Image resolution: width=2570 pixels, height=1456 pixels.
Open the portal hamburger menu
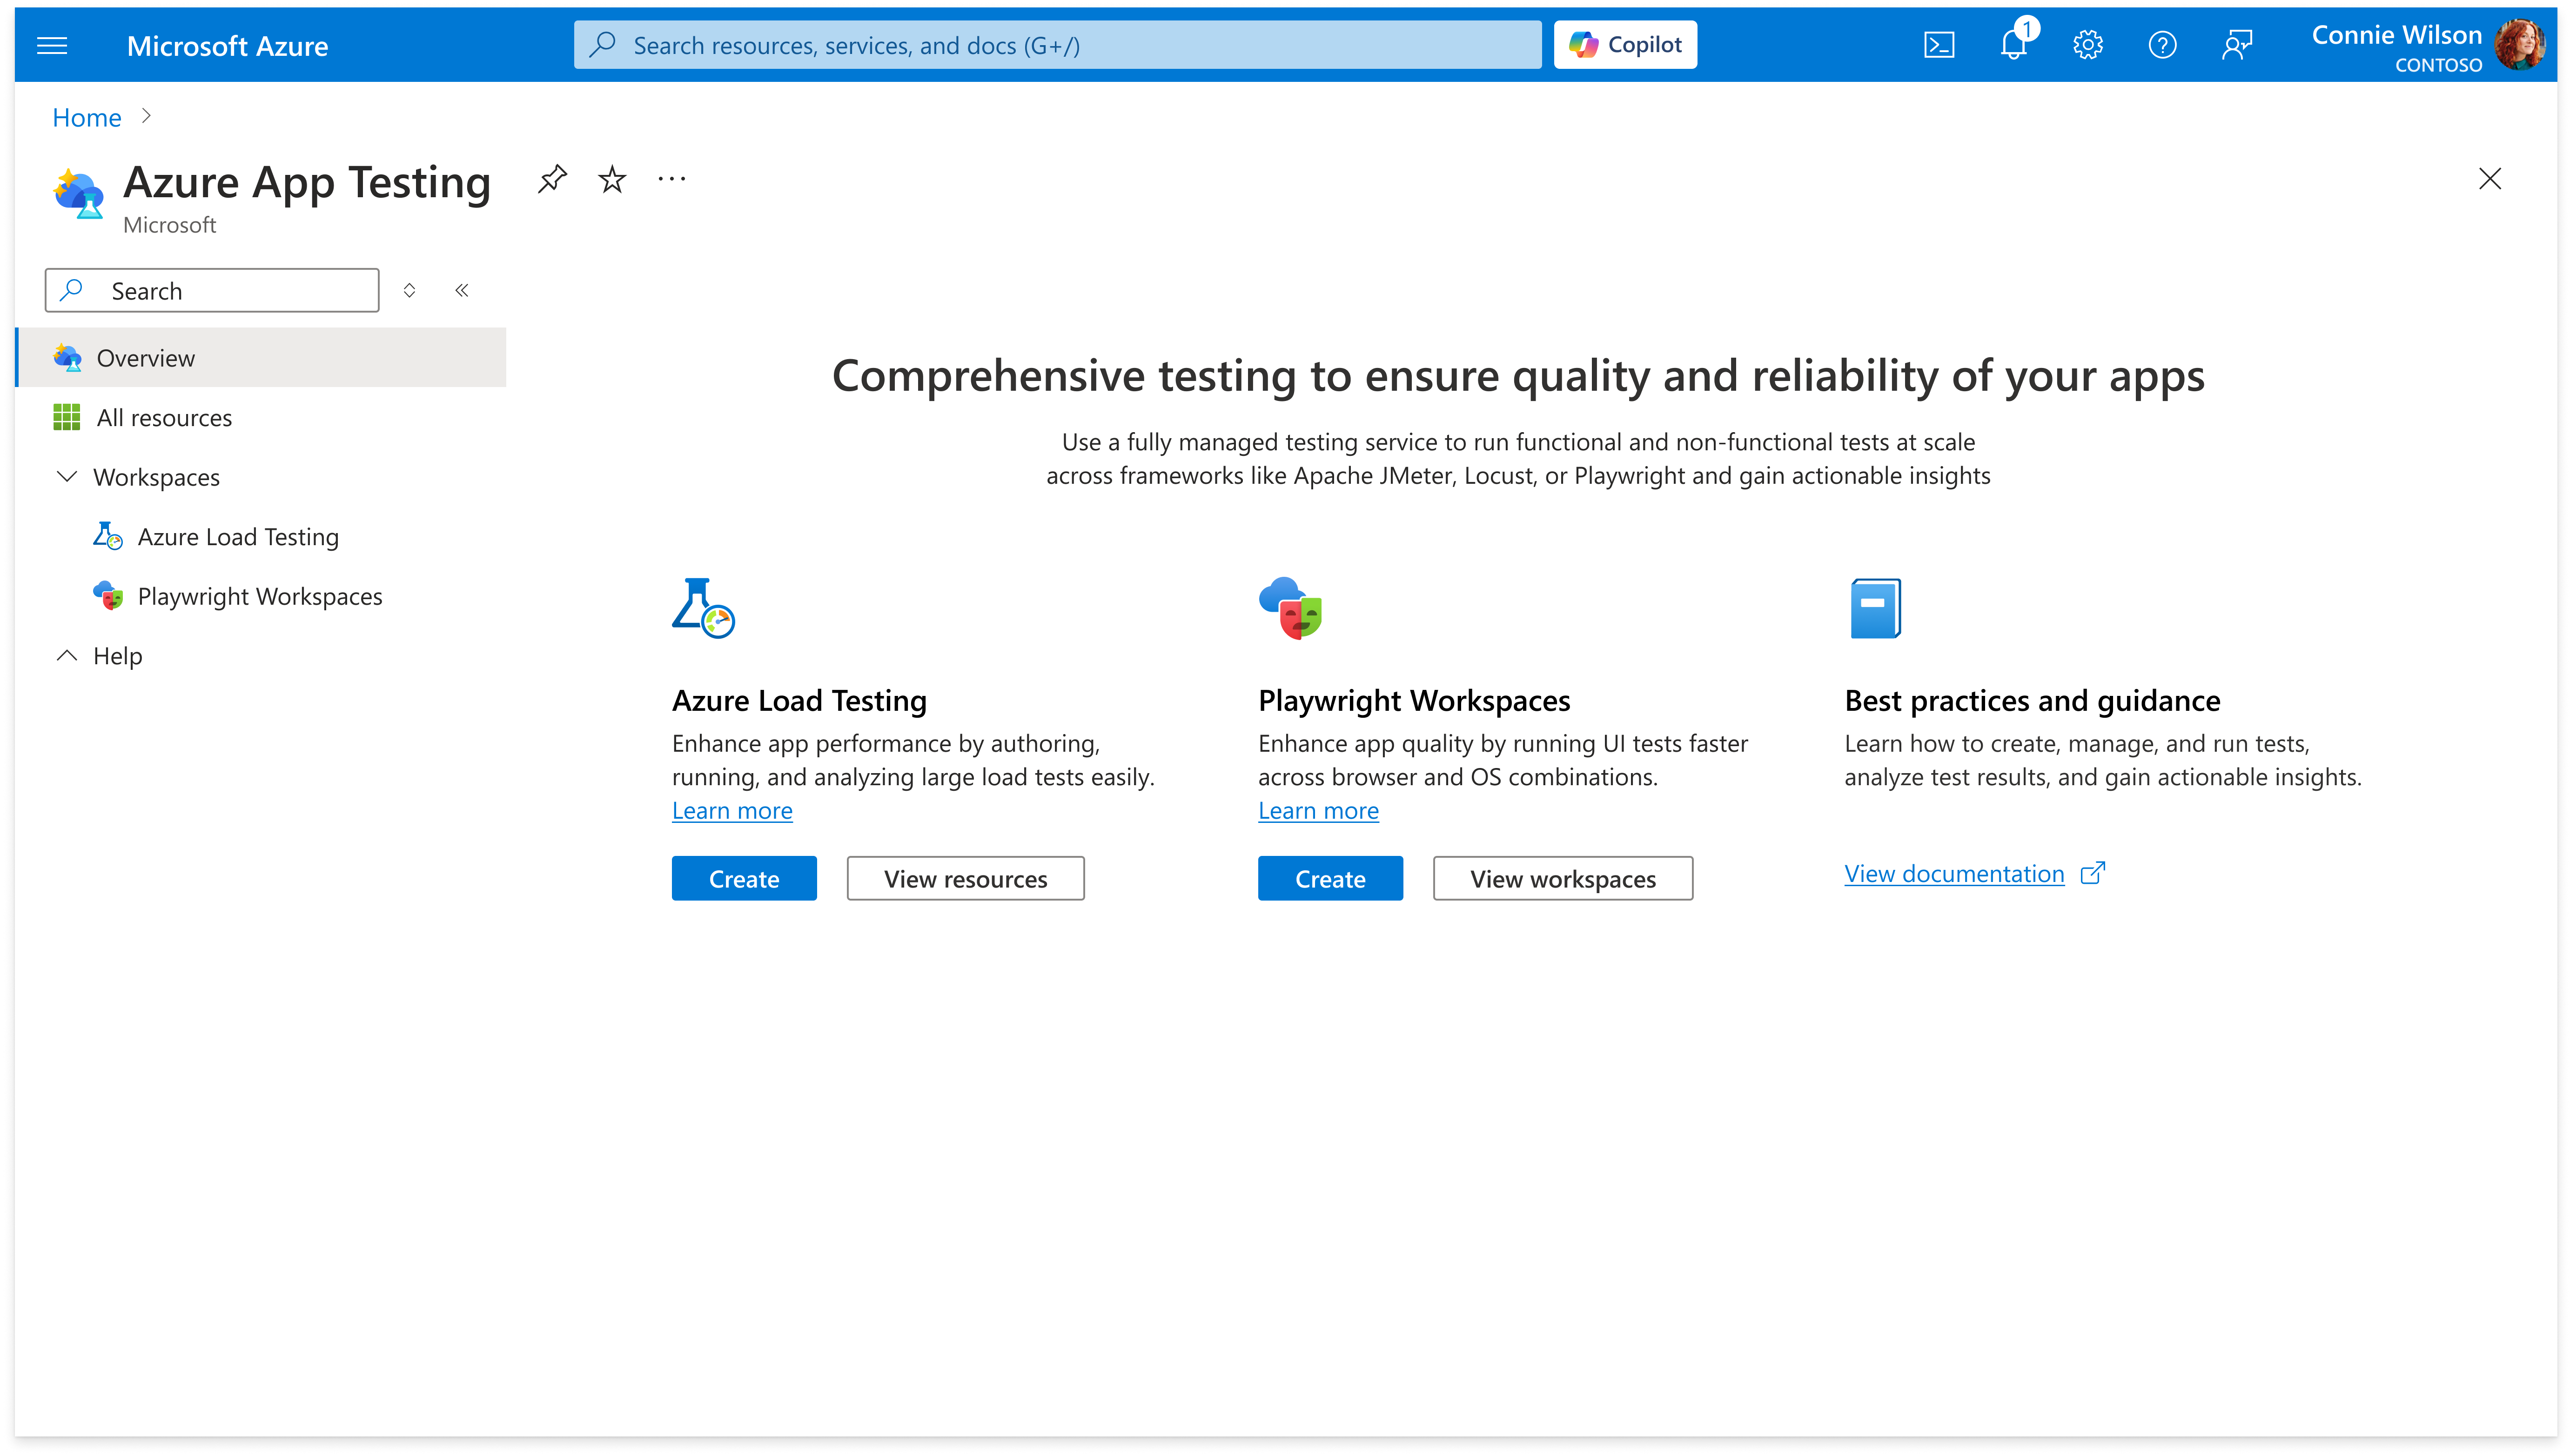coord(51,45)
